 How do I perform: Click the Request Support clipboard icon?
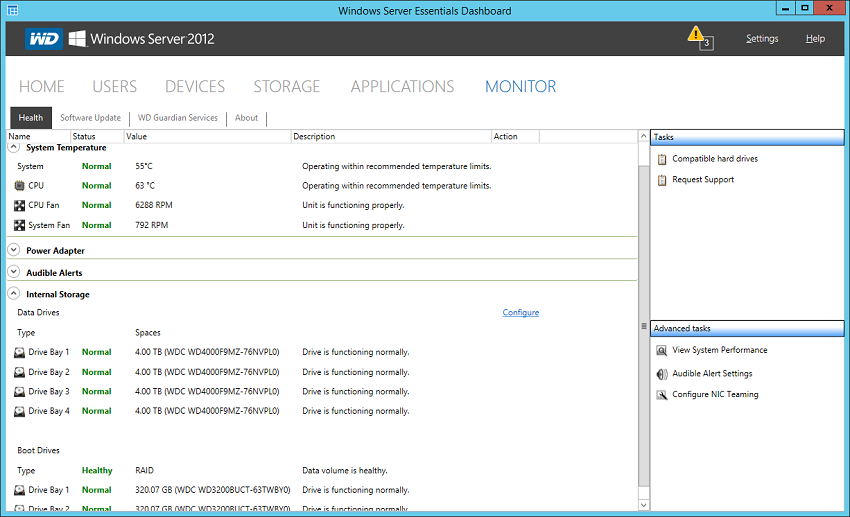click(x=662, y=180)
